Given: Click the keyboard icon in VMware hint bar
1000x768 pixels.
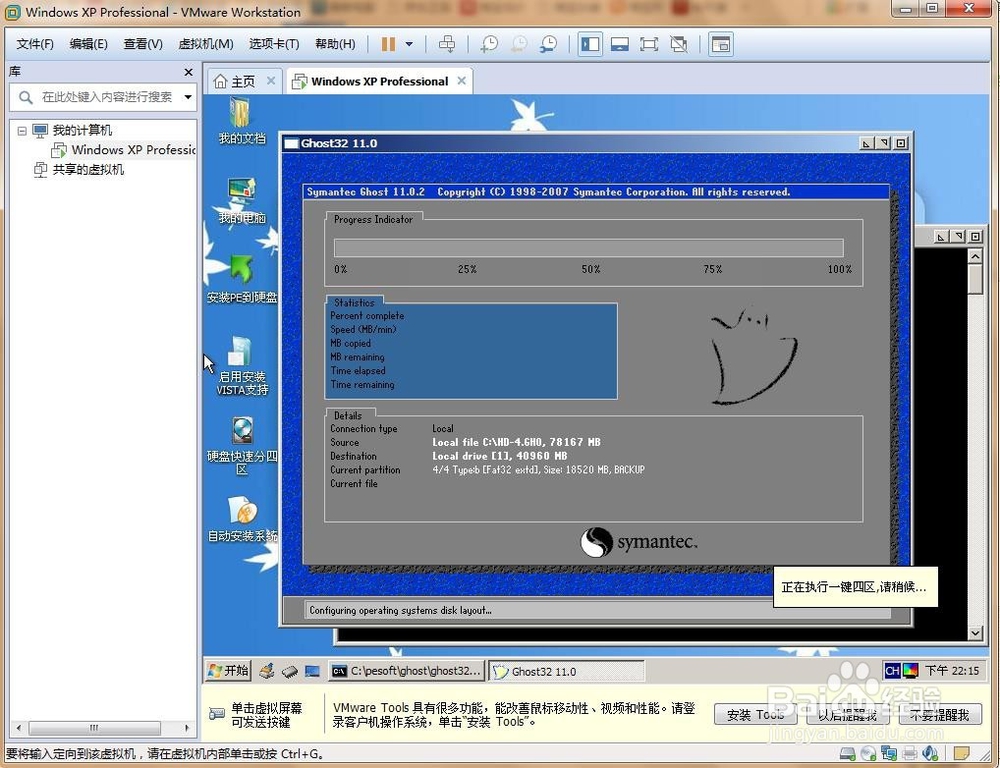Looking at the screenshot, I should point(217,713).
